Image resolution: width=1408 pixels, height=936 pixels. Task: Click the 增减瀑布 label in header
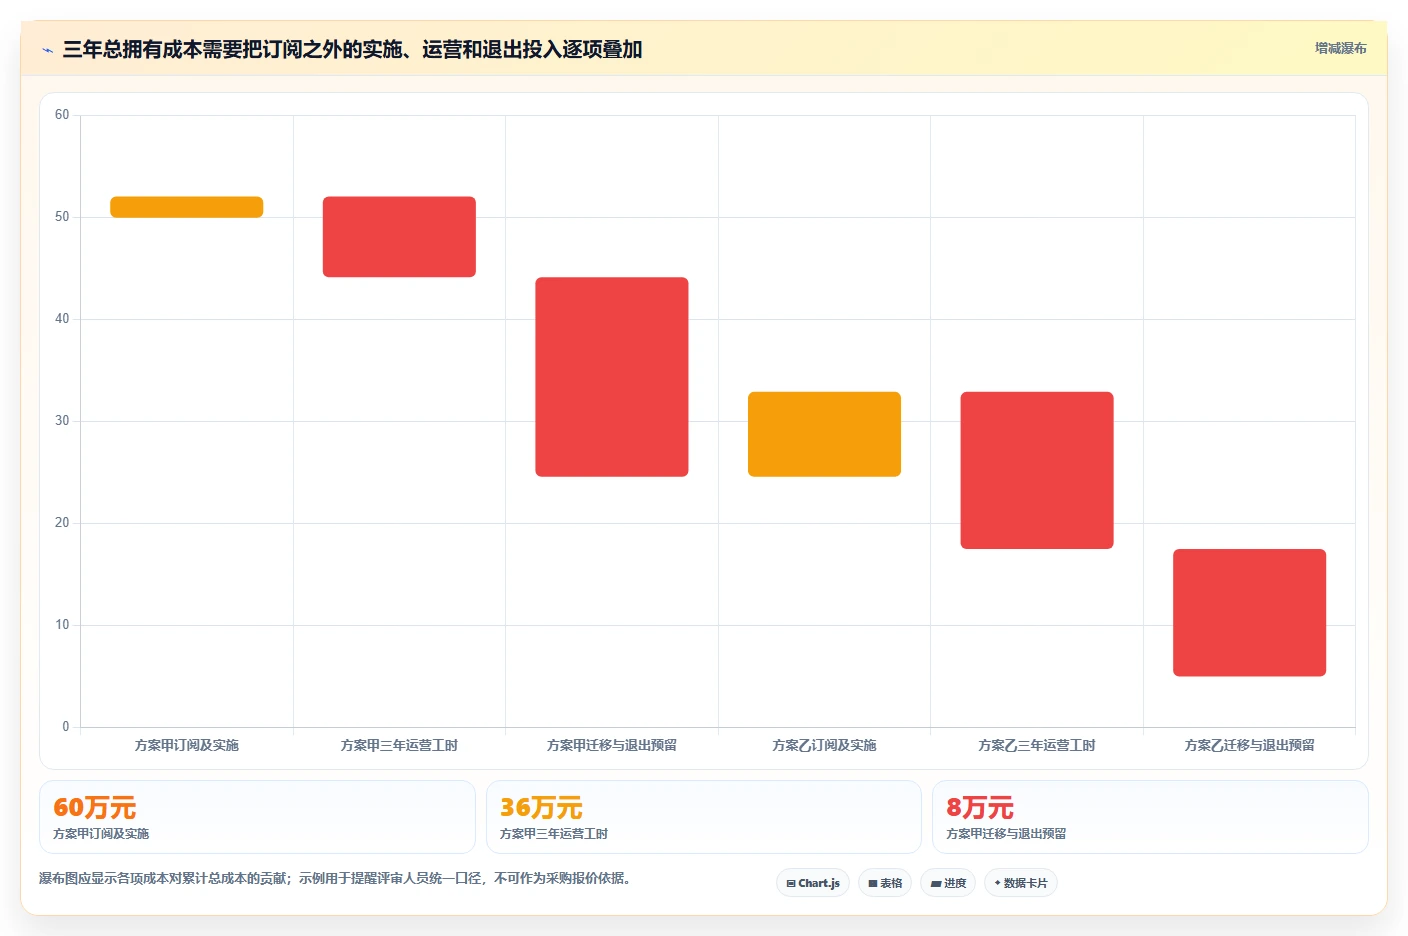pos(1340,48)
